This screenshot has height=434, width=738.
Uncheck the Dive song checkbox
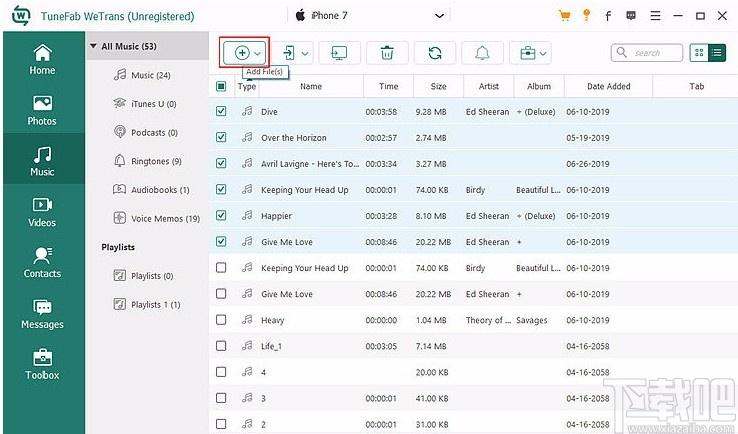221,111
